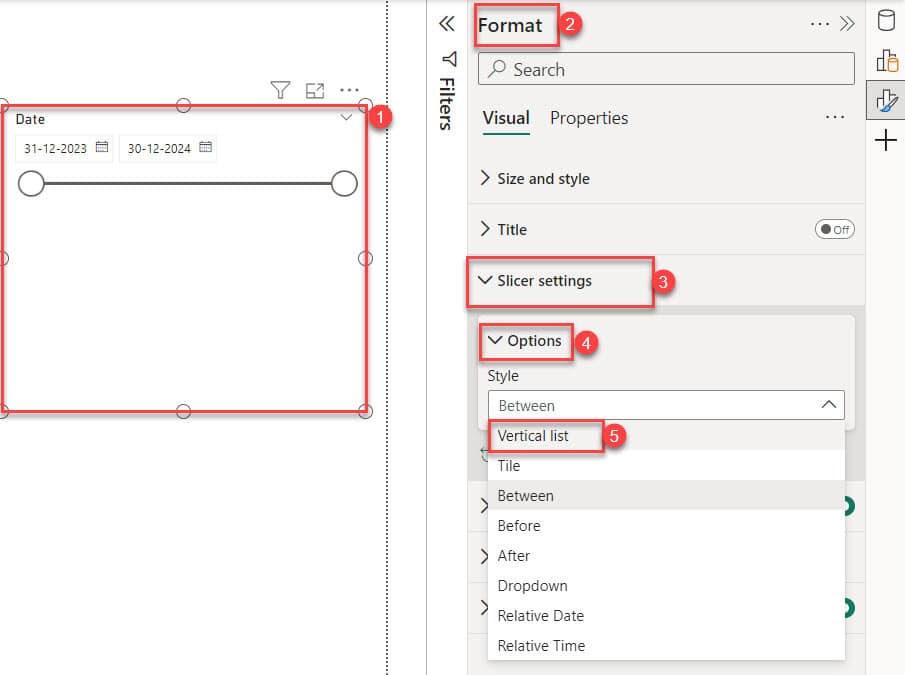Open the Data pane cylinder icon
The image size is (905, 675).
tap(886, 20)
